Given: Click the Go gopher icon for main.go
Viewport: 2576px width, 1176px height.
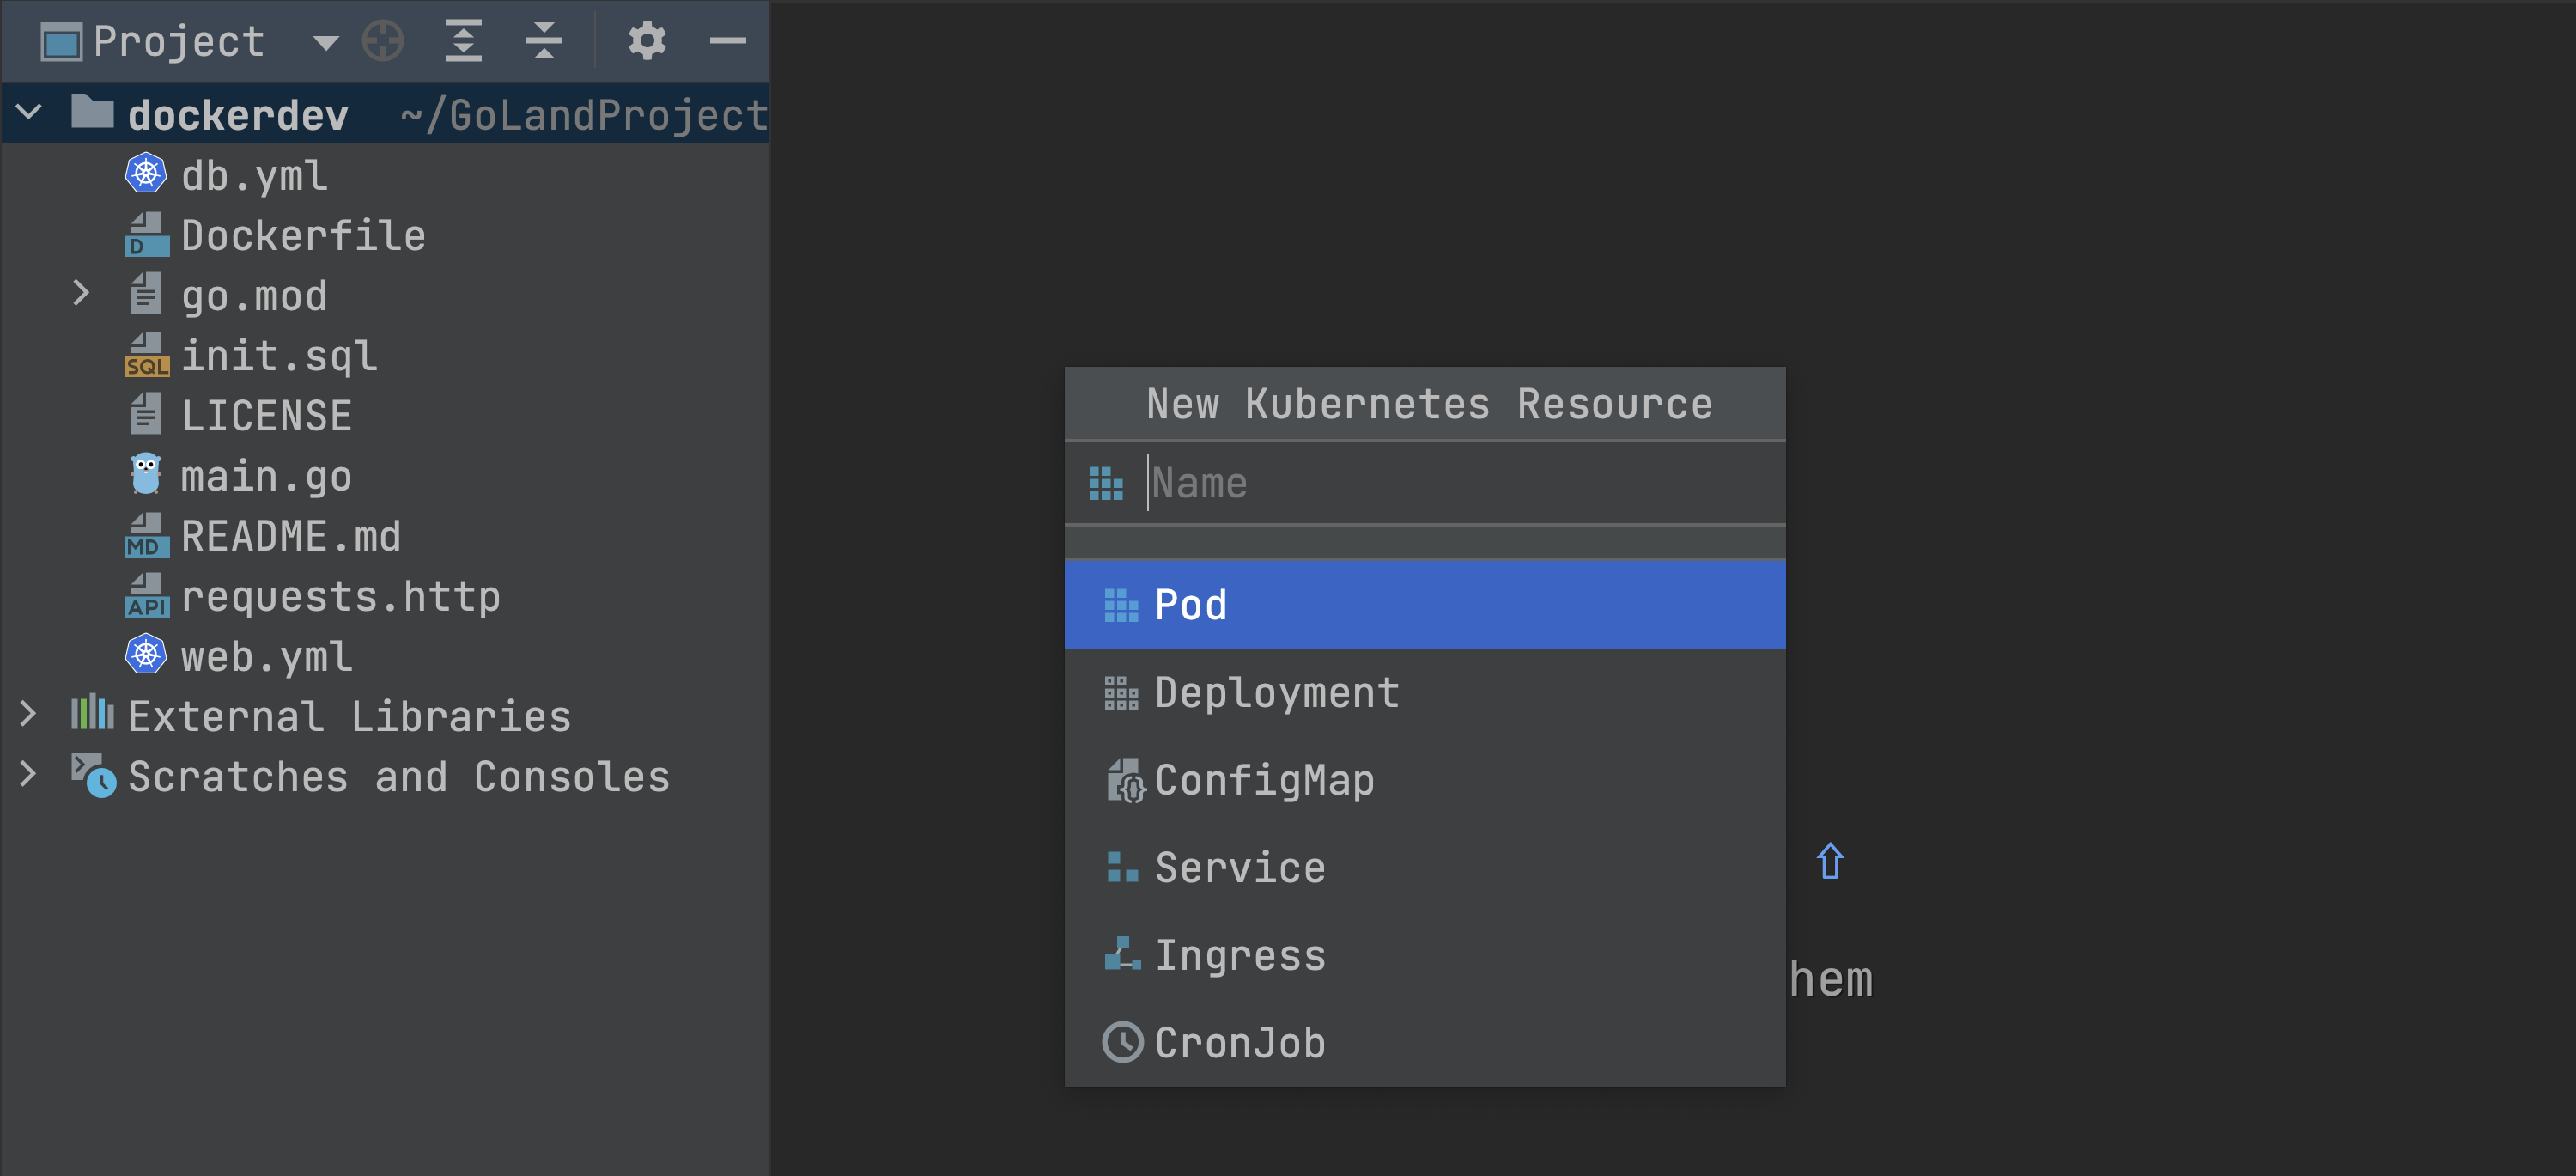Looking at the screenshot, I should point(146,475).
